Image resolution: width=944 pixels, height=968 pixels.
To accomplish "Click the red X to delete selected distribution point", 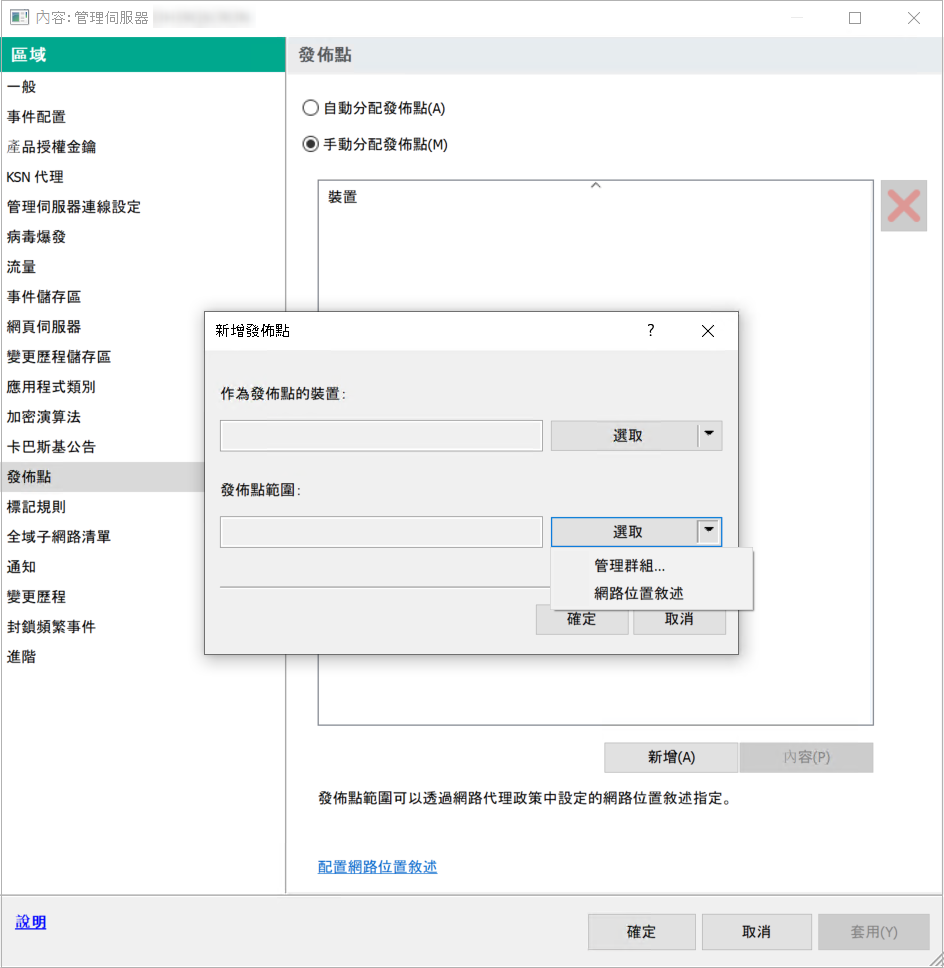I will [902, 205].
